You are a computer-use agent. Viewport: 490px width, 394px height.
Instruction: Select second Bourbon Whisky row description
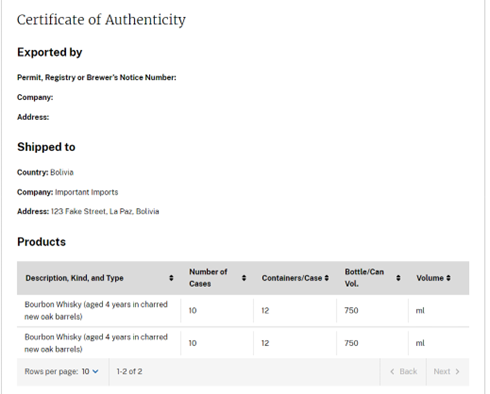coord(96,343)
